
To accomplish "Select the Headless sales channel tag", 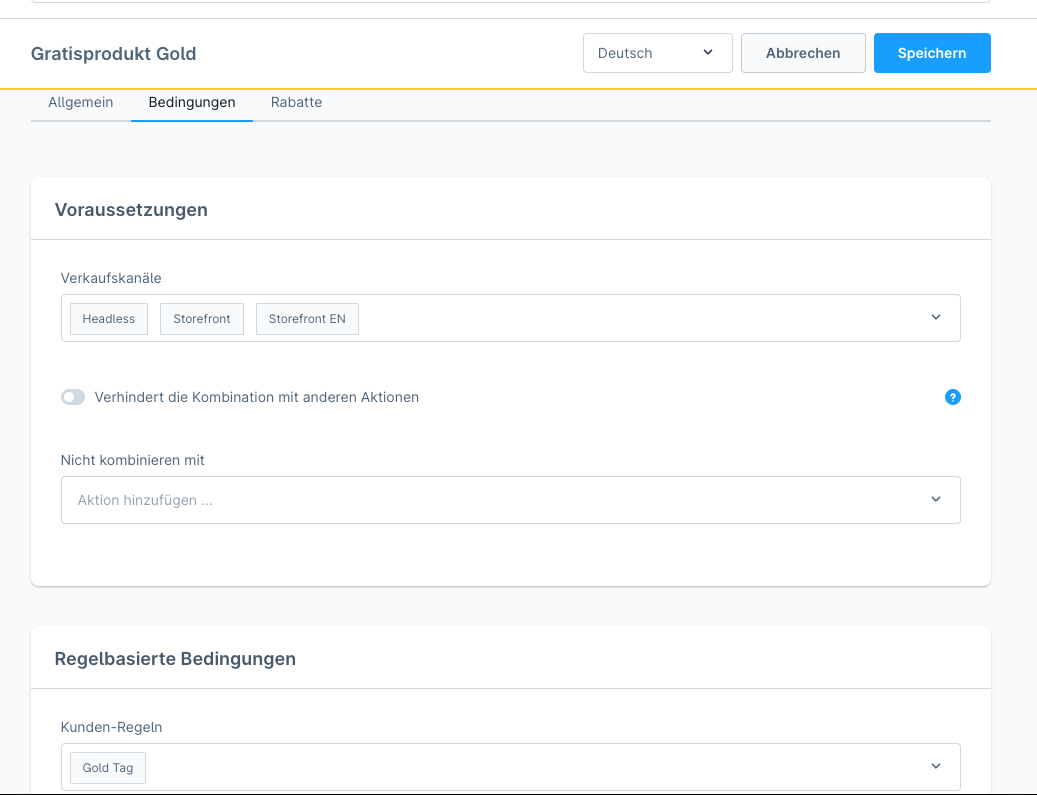I will [x=109, y=319].
